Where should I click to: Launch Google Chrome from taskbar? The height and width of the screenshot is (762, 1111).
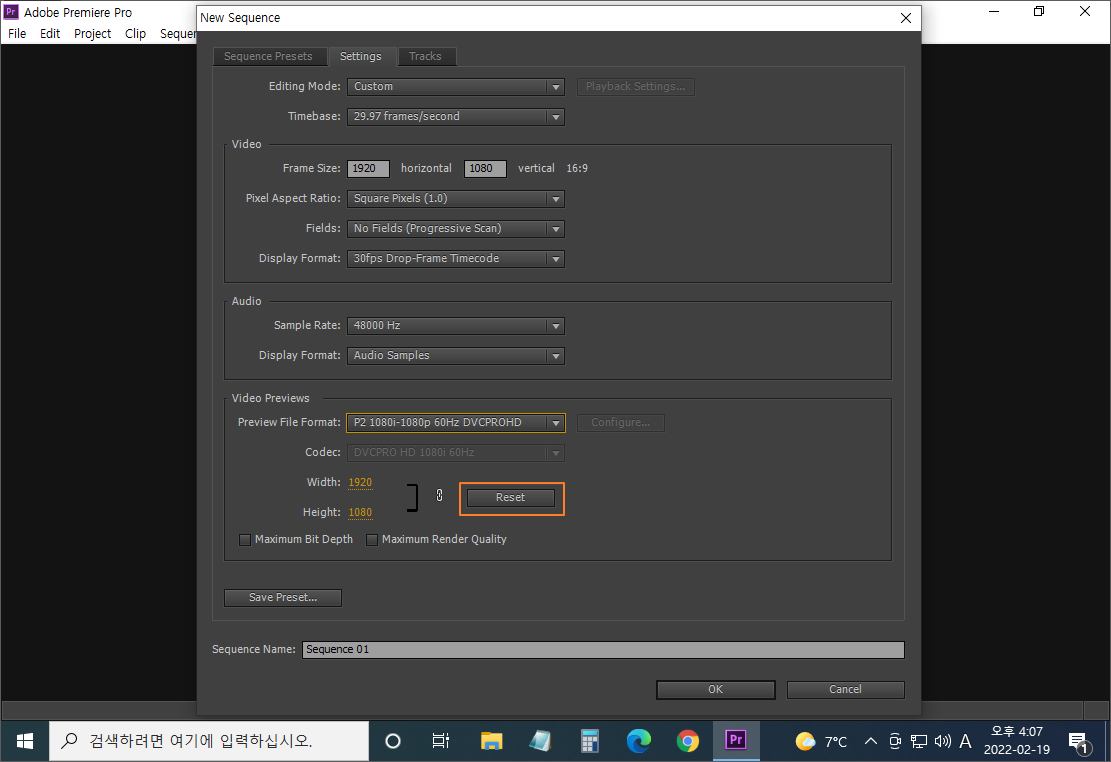coord(687,741)
